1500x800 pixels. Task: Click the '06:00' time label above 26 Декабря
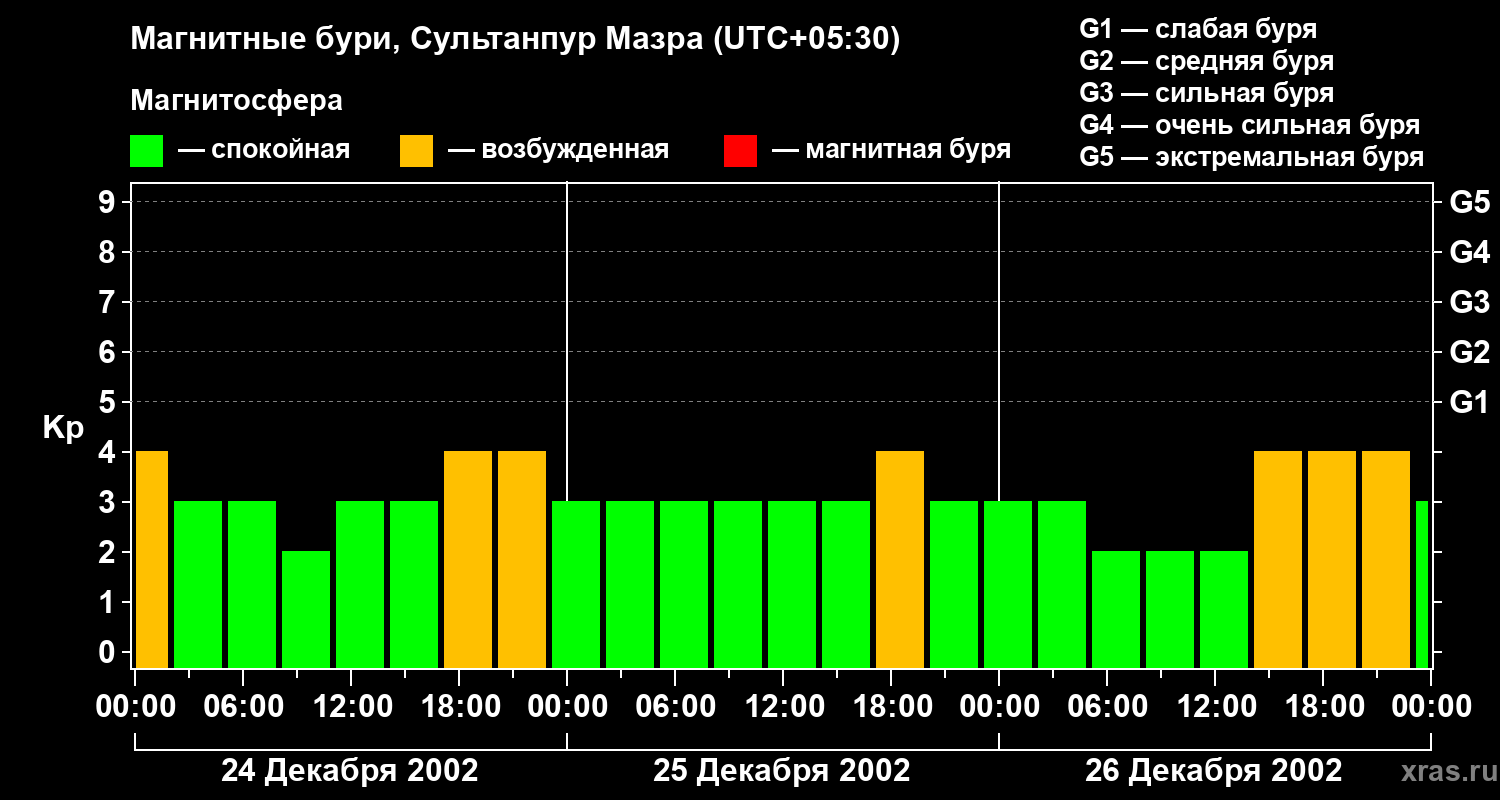[x=1106, y=707]
